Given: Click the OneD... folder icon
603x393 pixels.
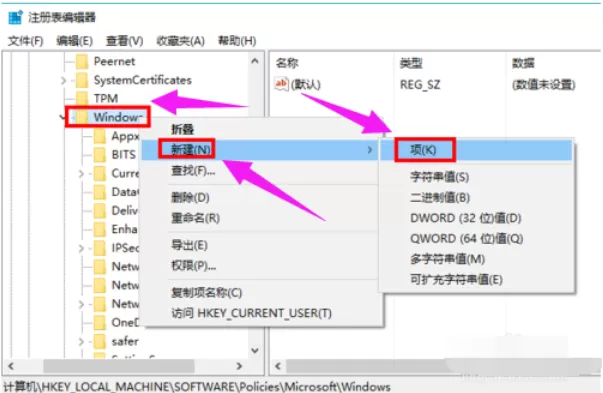Looking at the screenshot, I should tap(100, 322).
